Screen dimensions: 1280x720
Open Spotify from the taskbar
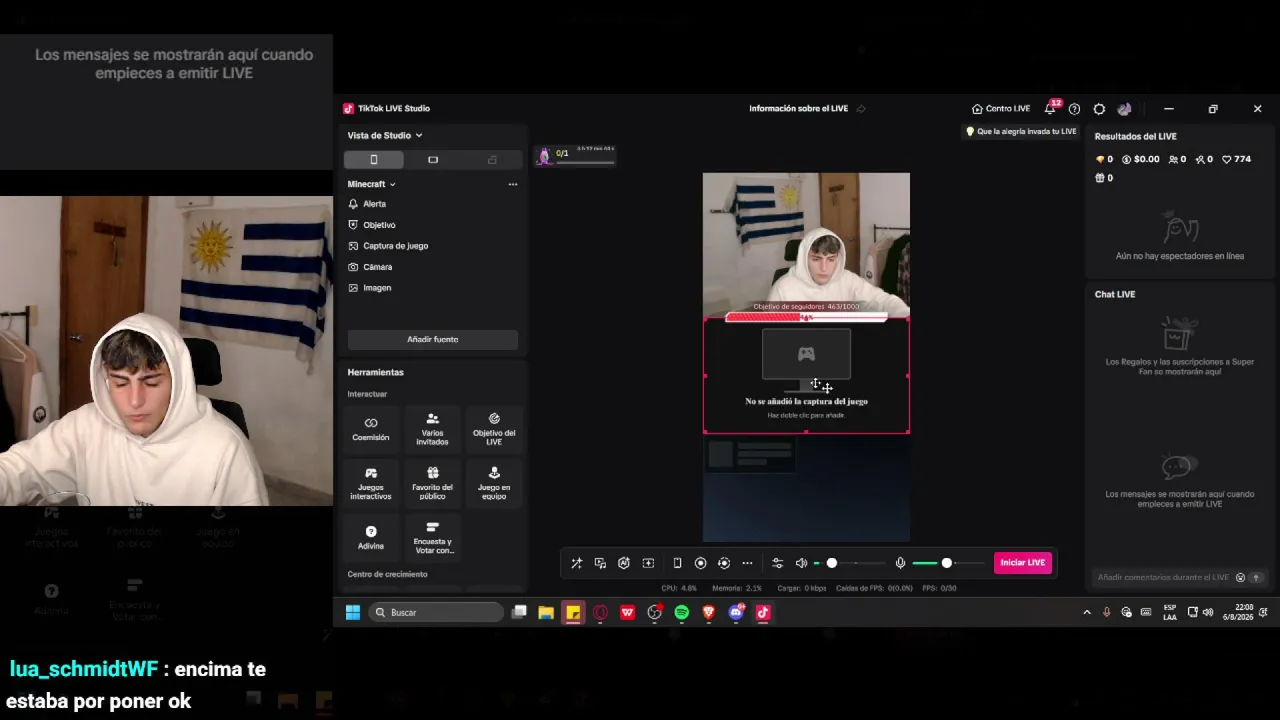(682, 613)
